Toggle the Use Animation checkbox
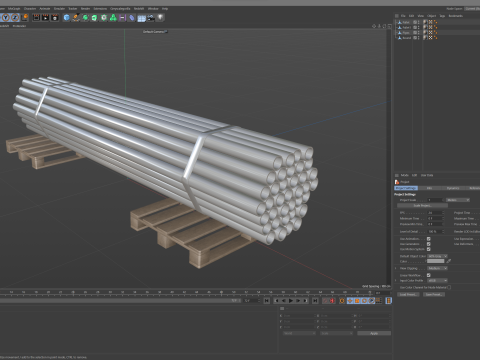Screen dimensions: 480x360 429,239
